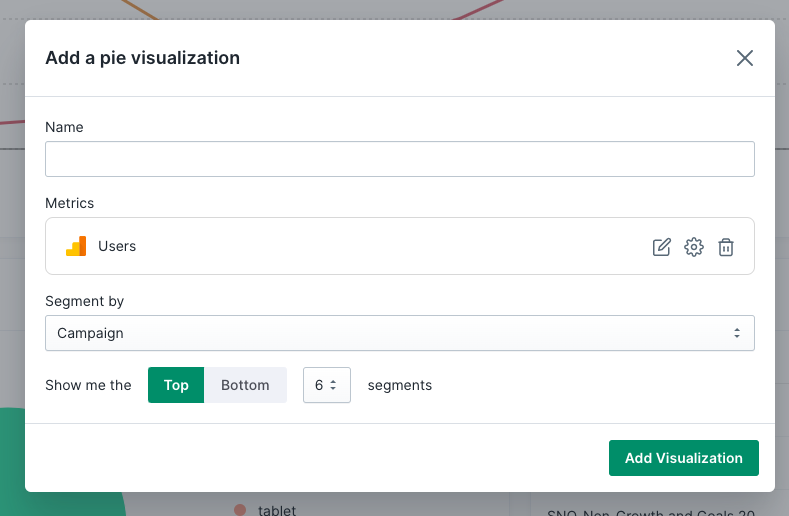Click the Name field label
Screen dimensions: 789x516
64,127
